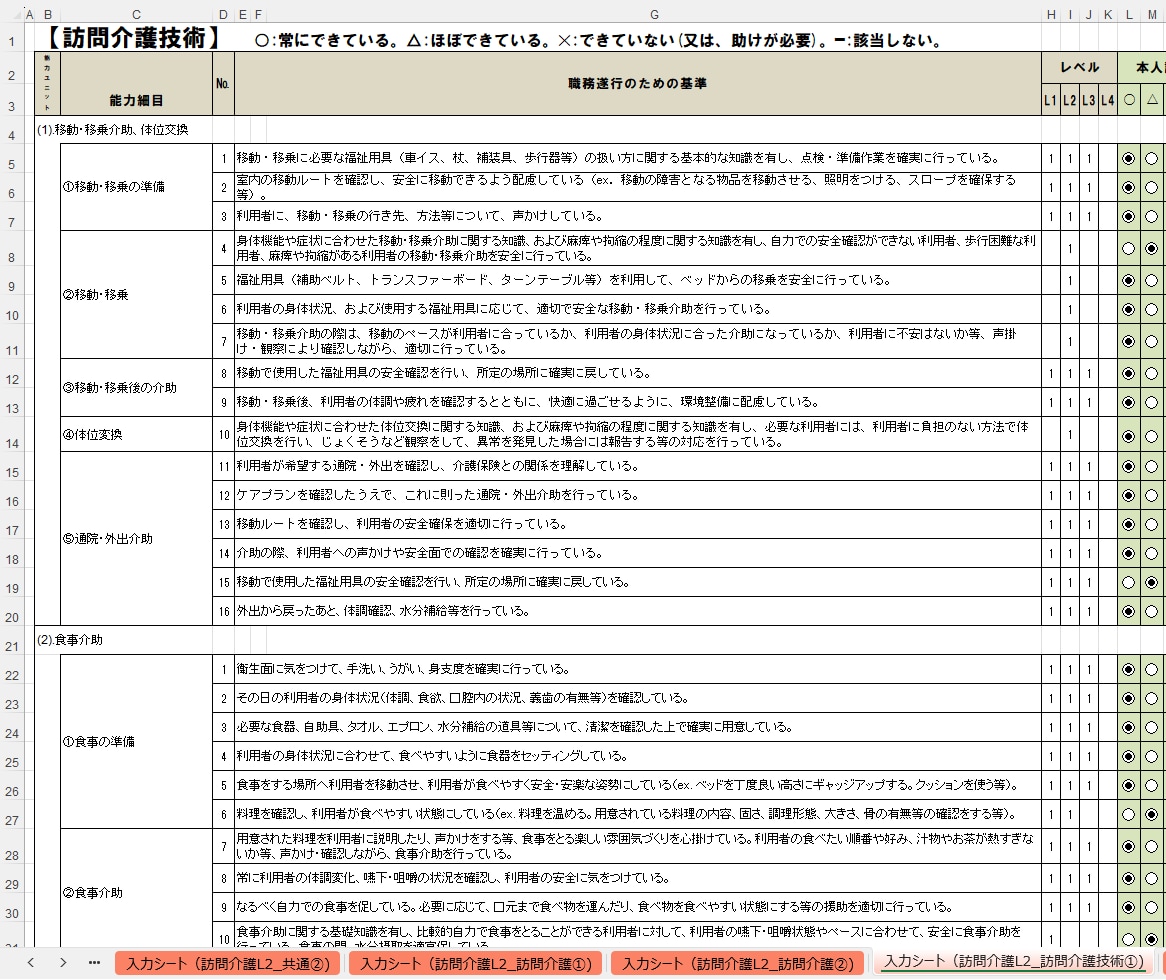The image size is (1166, 980).
Task: Open the 入力シート（訪問介護L2_共通②） sheet tab
Action: [228, 964]
